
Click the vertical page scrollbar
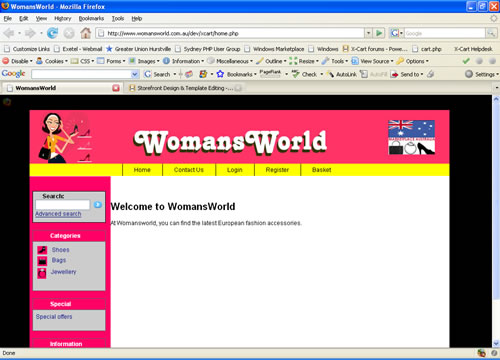(x=496, y=221)
